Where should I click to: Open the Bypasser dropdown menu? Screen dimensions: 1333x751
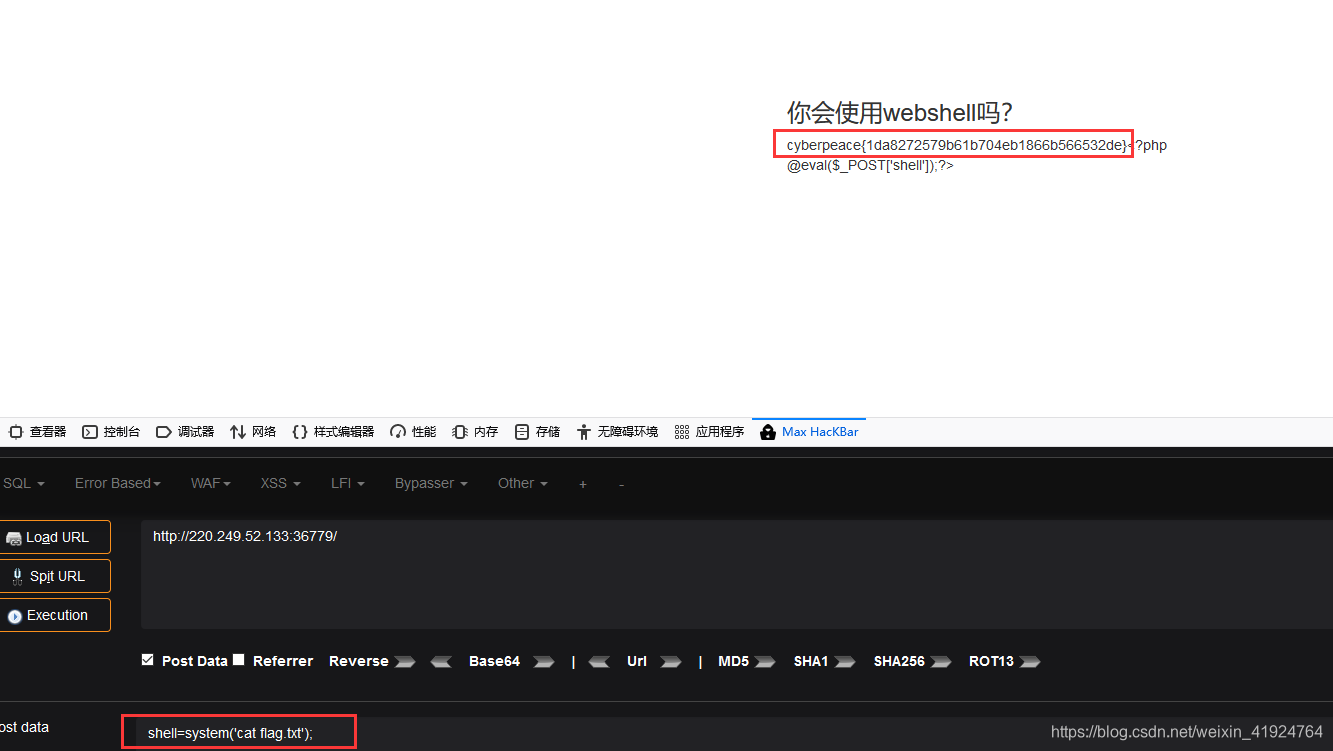[431, 483]
